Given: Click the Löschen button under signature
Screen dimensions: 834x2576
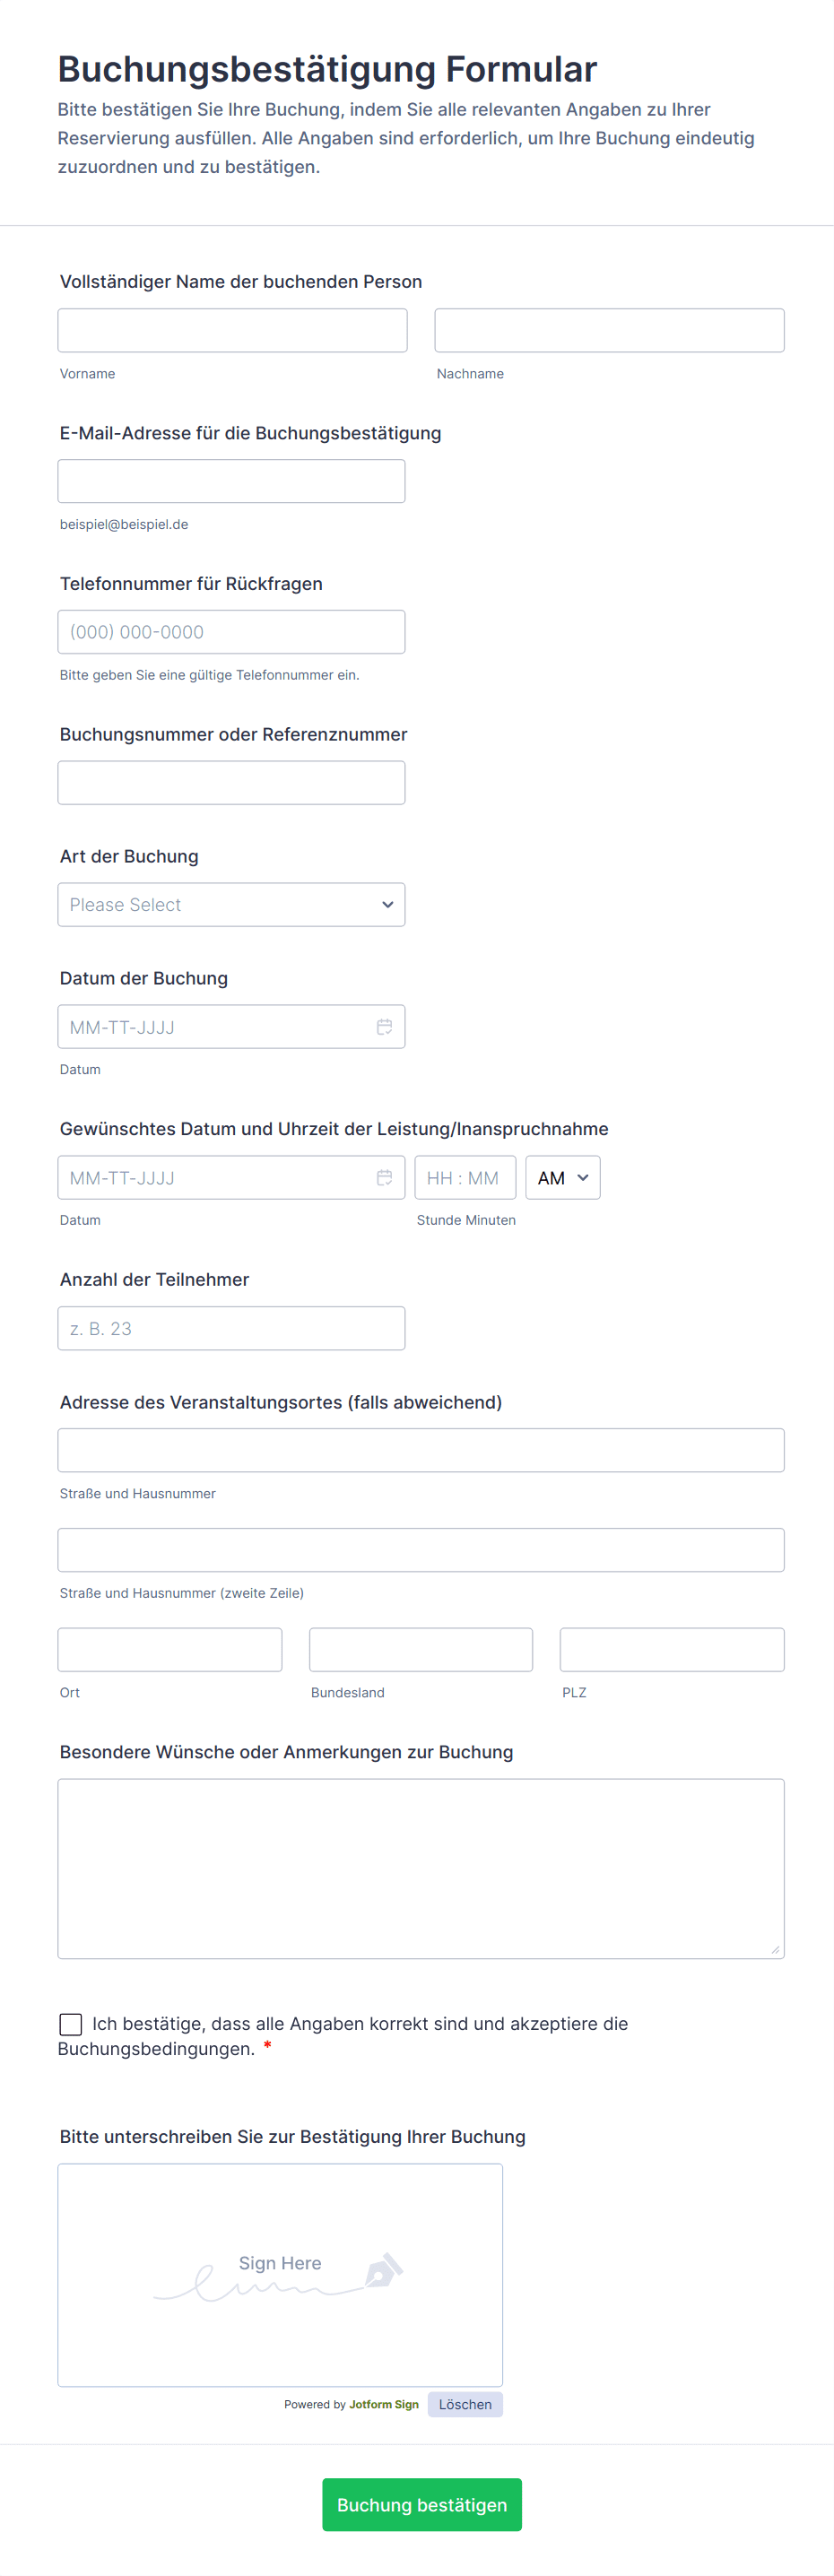Looking at the screenshot, I should pos(465,2405).
